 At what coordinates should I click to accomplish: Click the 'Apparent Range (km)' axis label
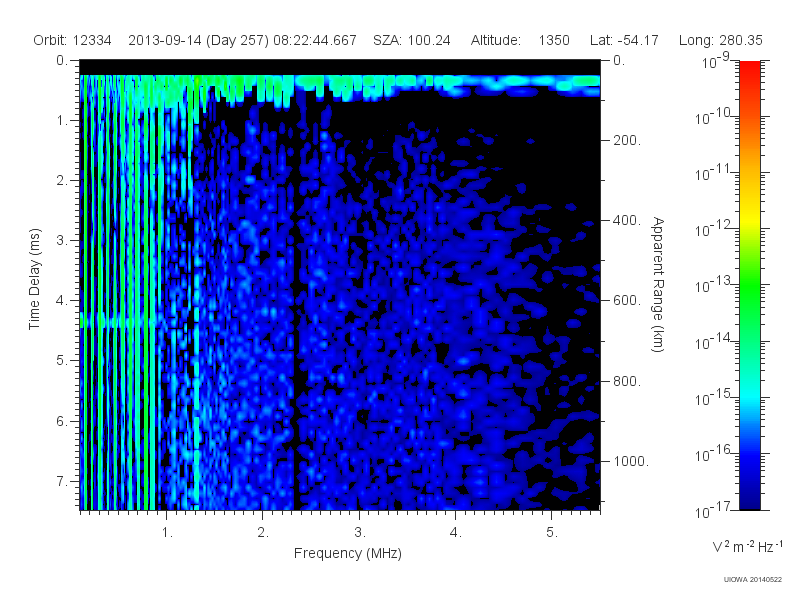tap(658, 284)
